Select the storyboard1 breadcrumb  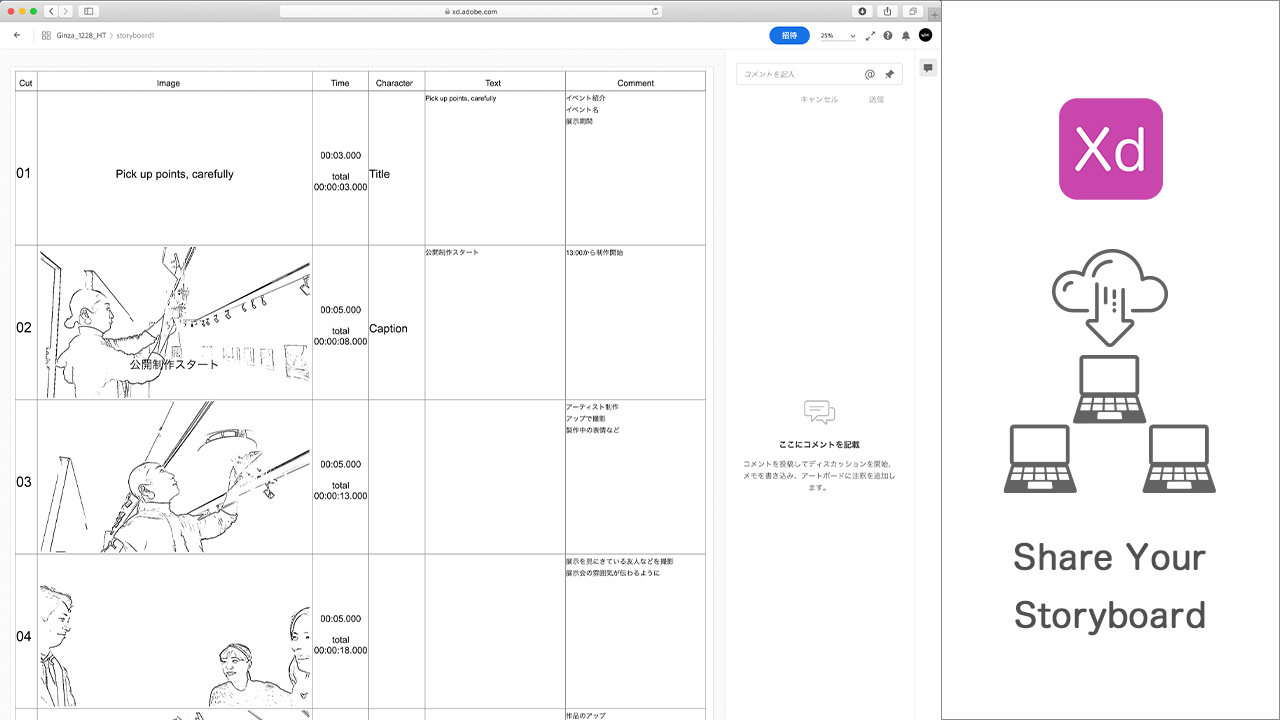[135, 35]
